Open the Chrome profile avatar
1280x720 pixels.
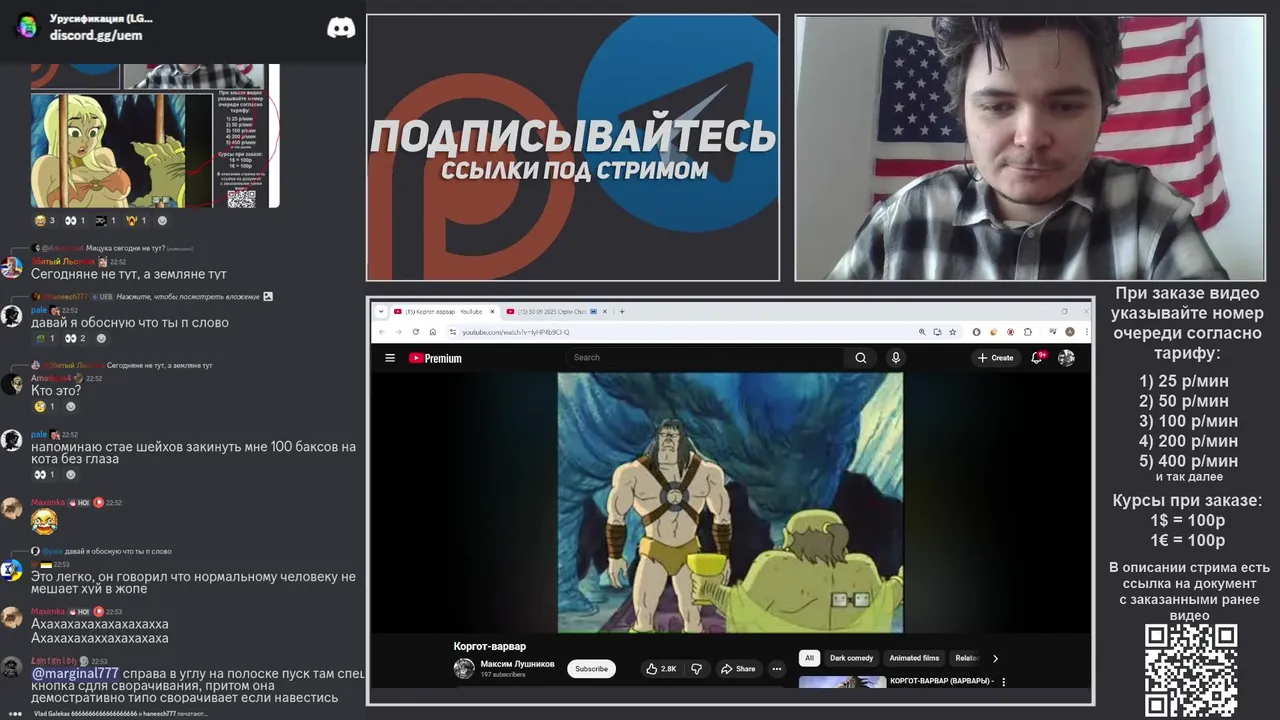coord(1070,332)
